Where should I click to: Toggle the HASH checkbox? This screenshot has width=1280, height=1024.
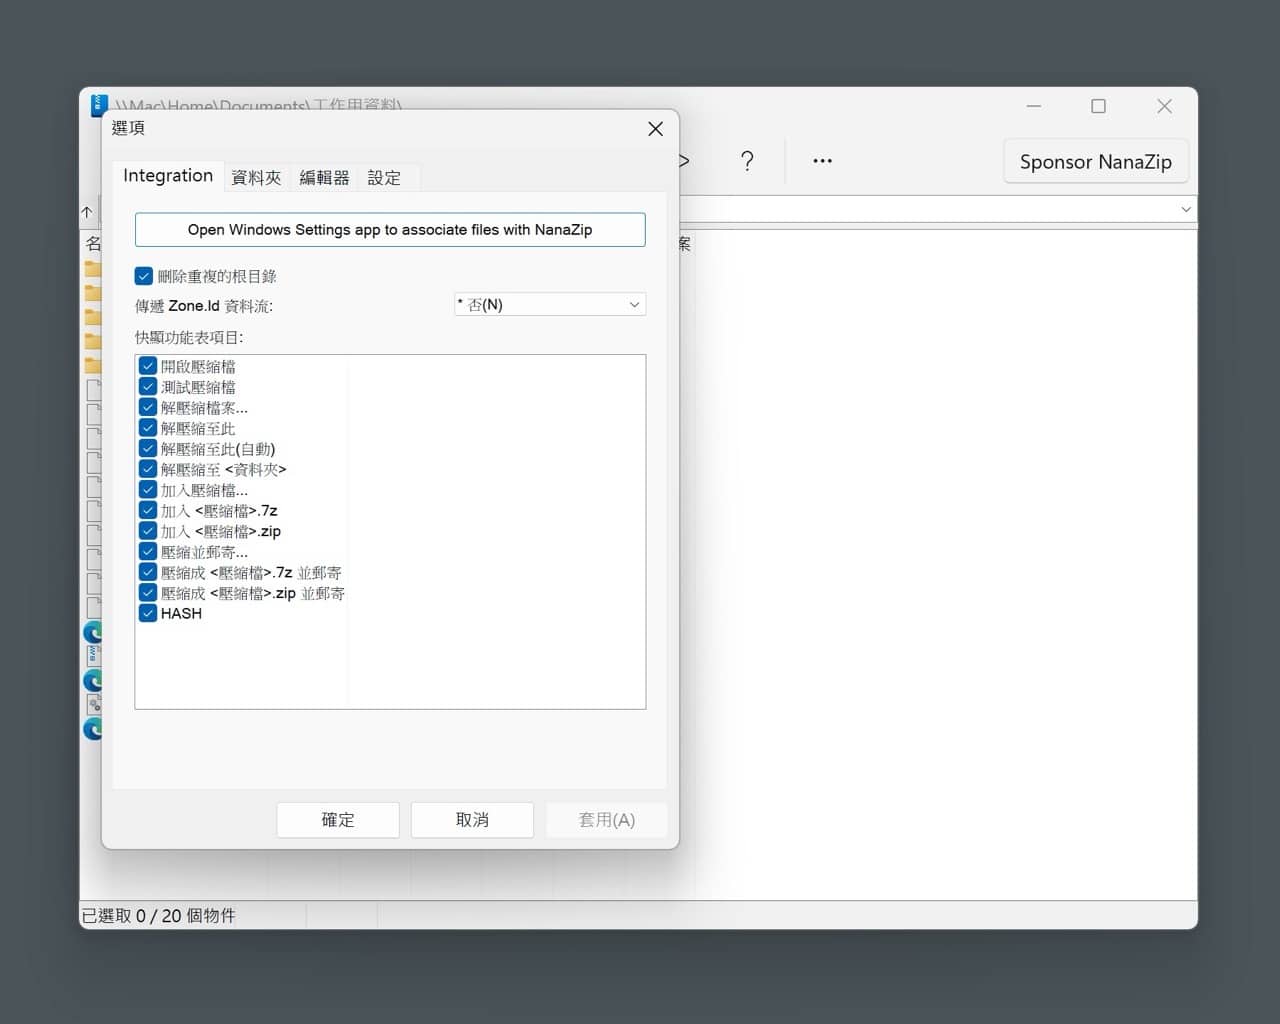point(148,613)
